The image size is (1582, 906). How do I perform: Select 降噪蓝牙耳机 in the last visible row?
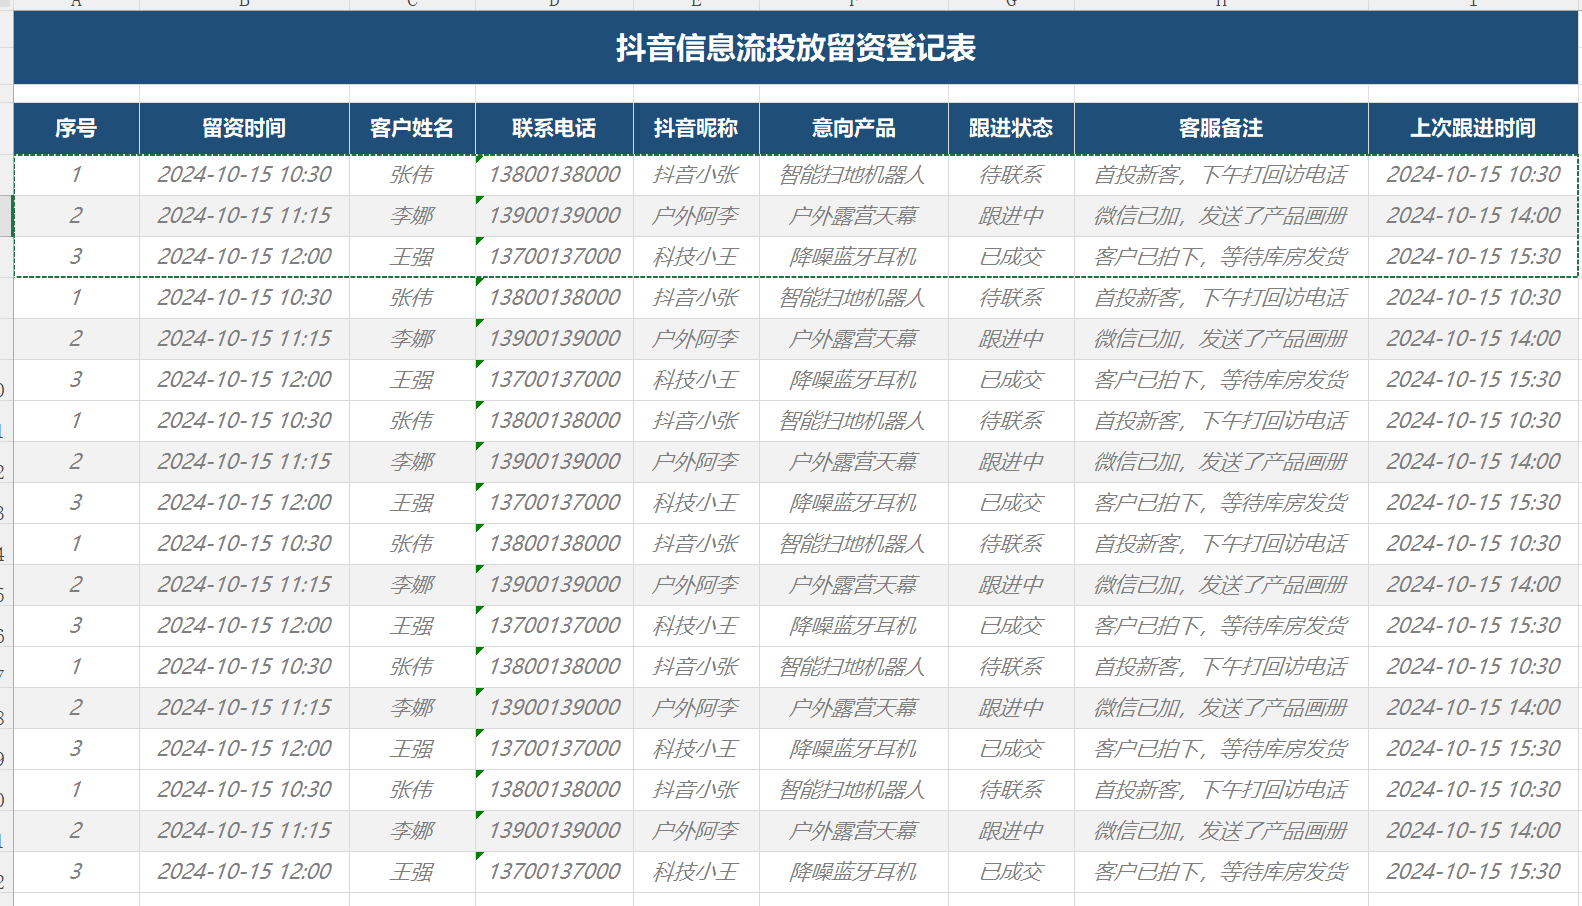(854, 872)
